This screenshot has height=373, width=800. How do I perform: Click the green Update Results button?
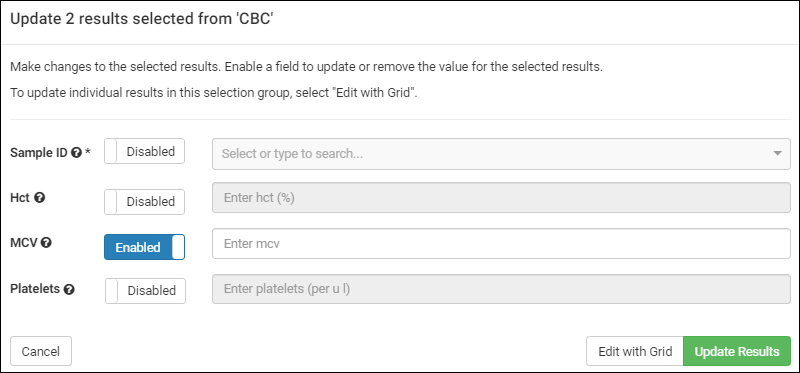pyautogui.click(x=737, y=351)
